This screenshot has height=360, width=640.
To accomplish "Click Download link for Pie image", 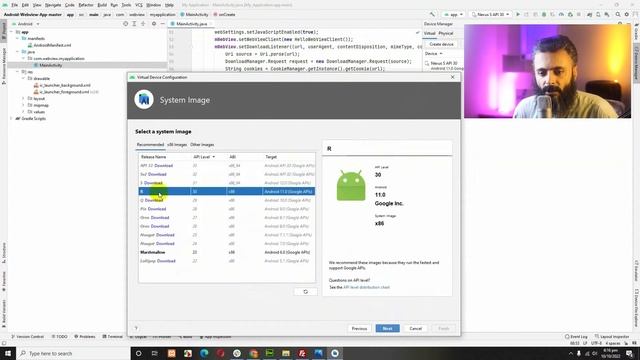I will [157, 209].
